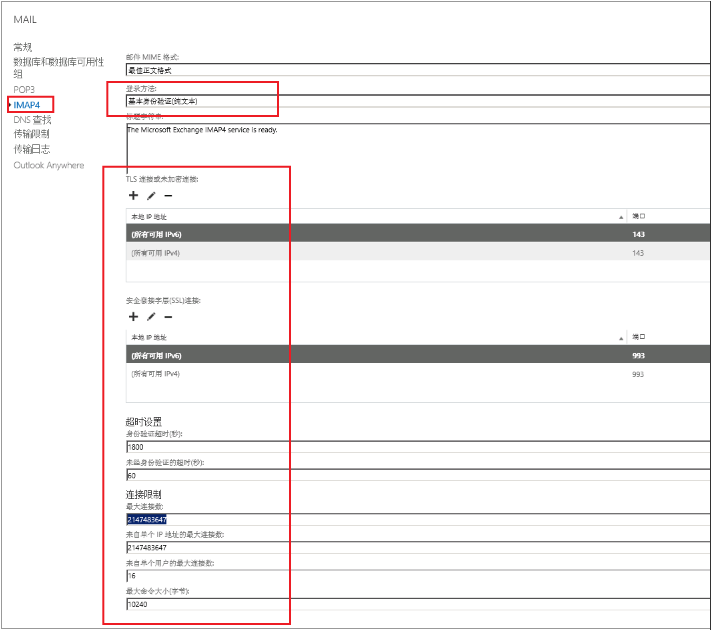Image resolution: width=712 pixels, height=630 pixels.
Task: Edit the selected SSL connection binding
Action: [x=151, y=317]
